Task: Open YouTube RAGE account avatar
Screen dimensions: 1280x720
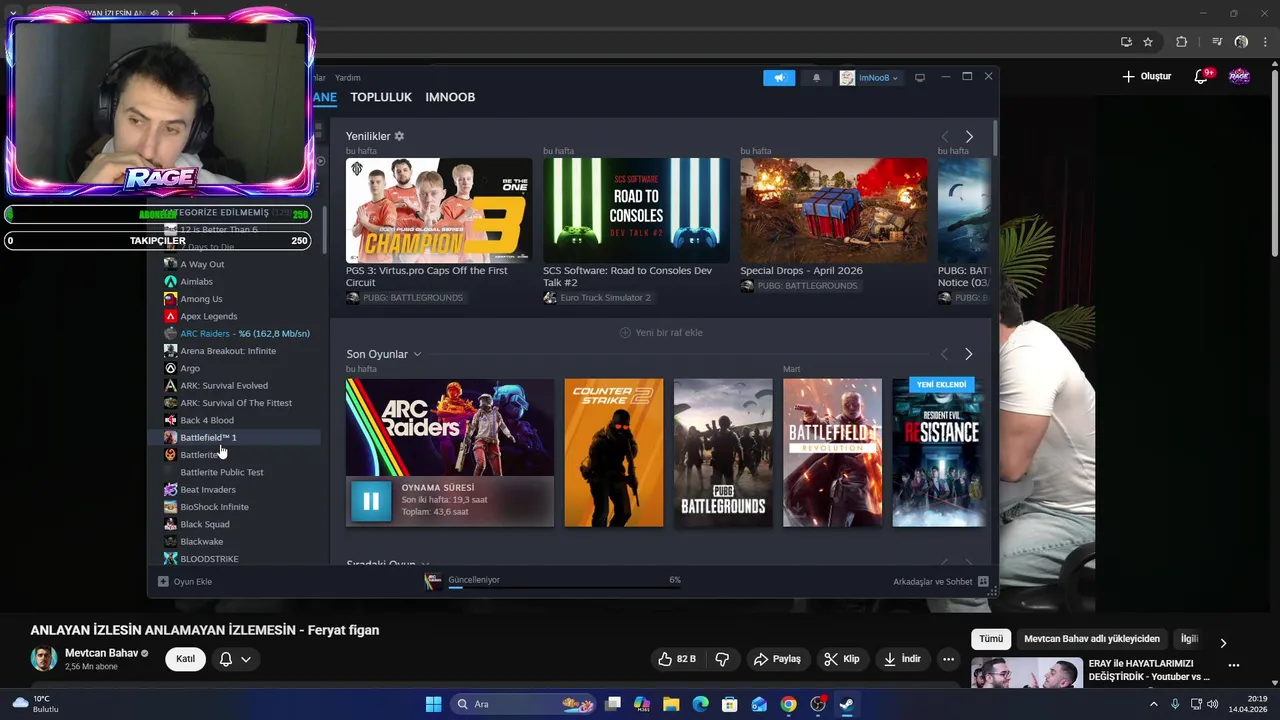Action: tap(1239, 77)
